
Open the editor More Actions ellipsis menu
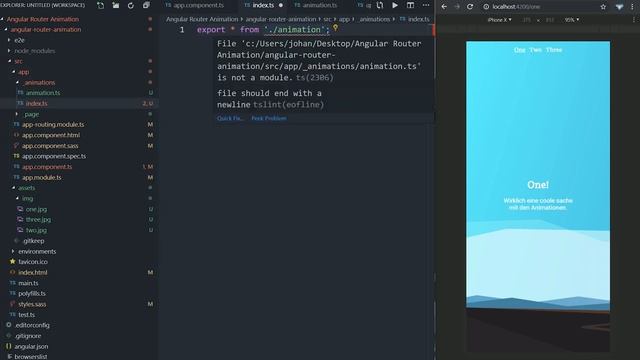click(426, 5)
